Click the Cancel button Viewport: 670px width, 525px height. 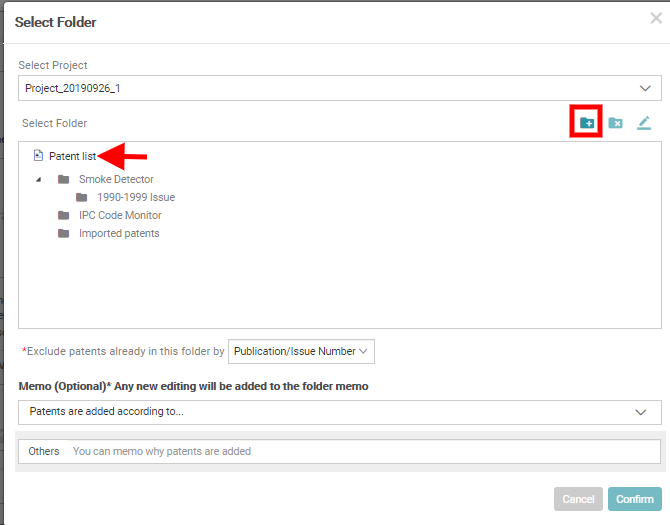pos(578,499)
